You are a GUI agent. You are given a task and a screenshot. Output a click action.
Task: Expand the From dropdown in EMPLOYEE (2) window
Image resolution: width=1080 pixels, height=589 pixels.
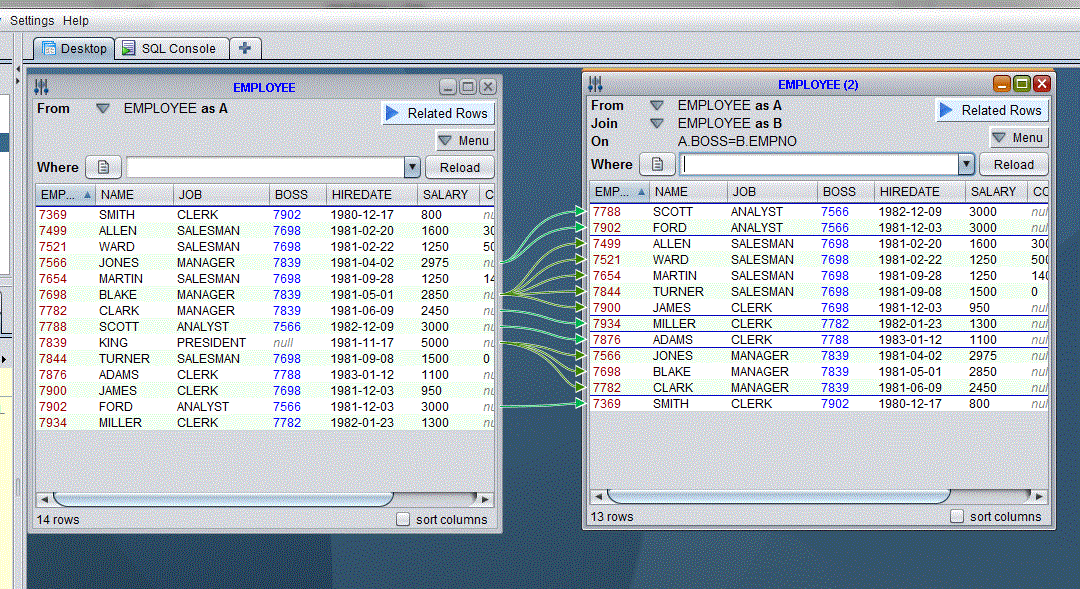pyautogui.click(x=656, y=105)
